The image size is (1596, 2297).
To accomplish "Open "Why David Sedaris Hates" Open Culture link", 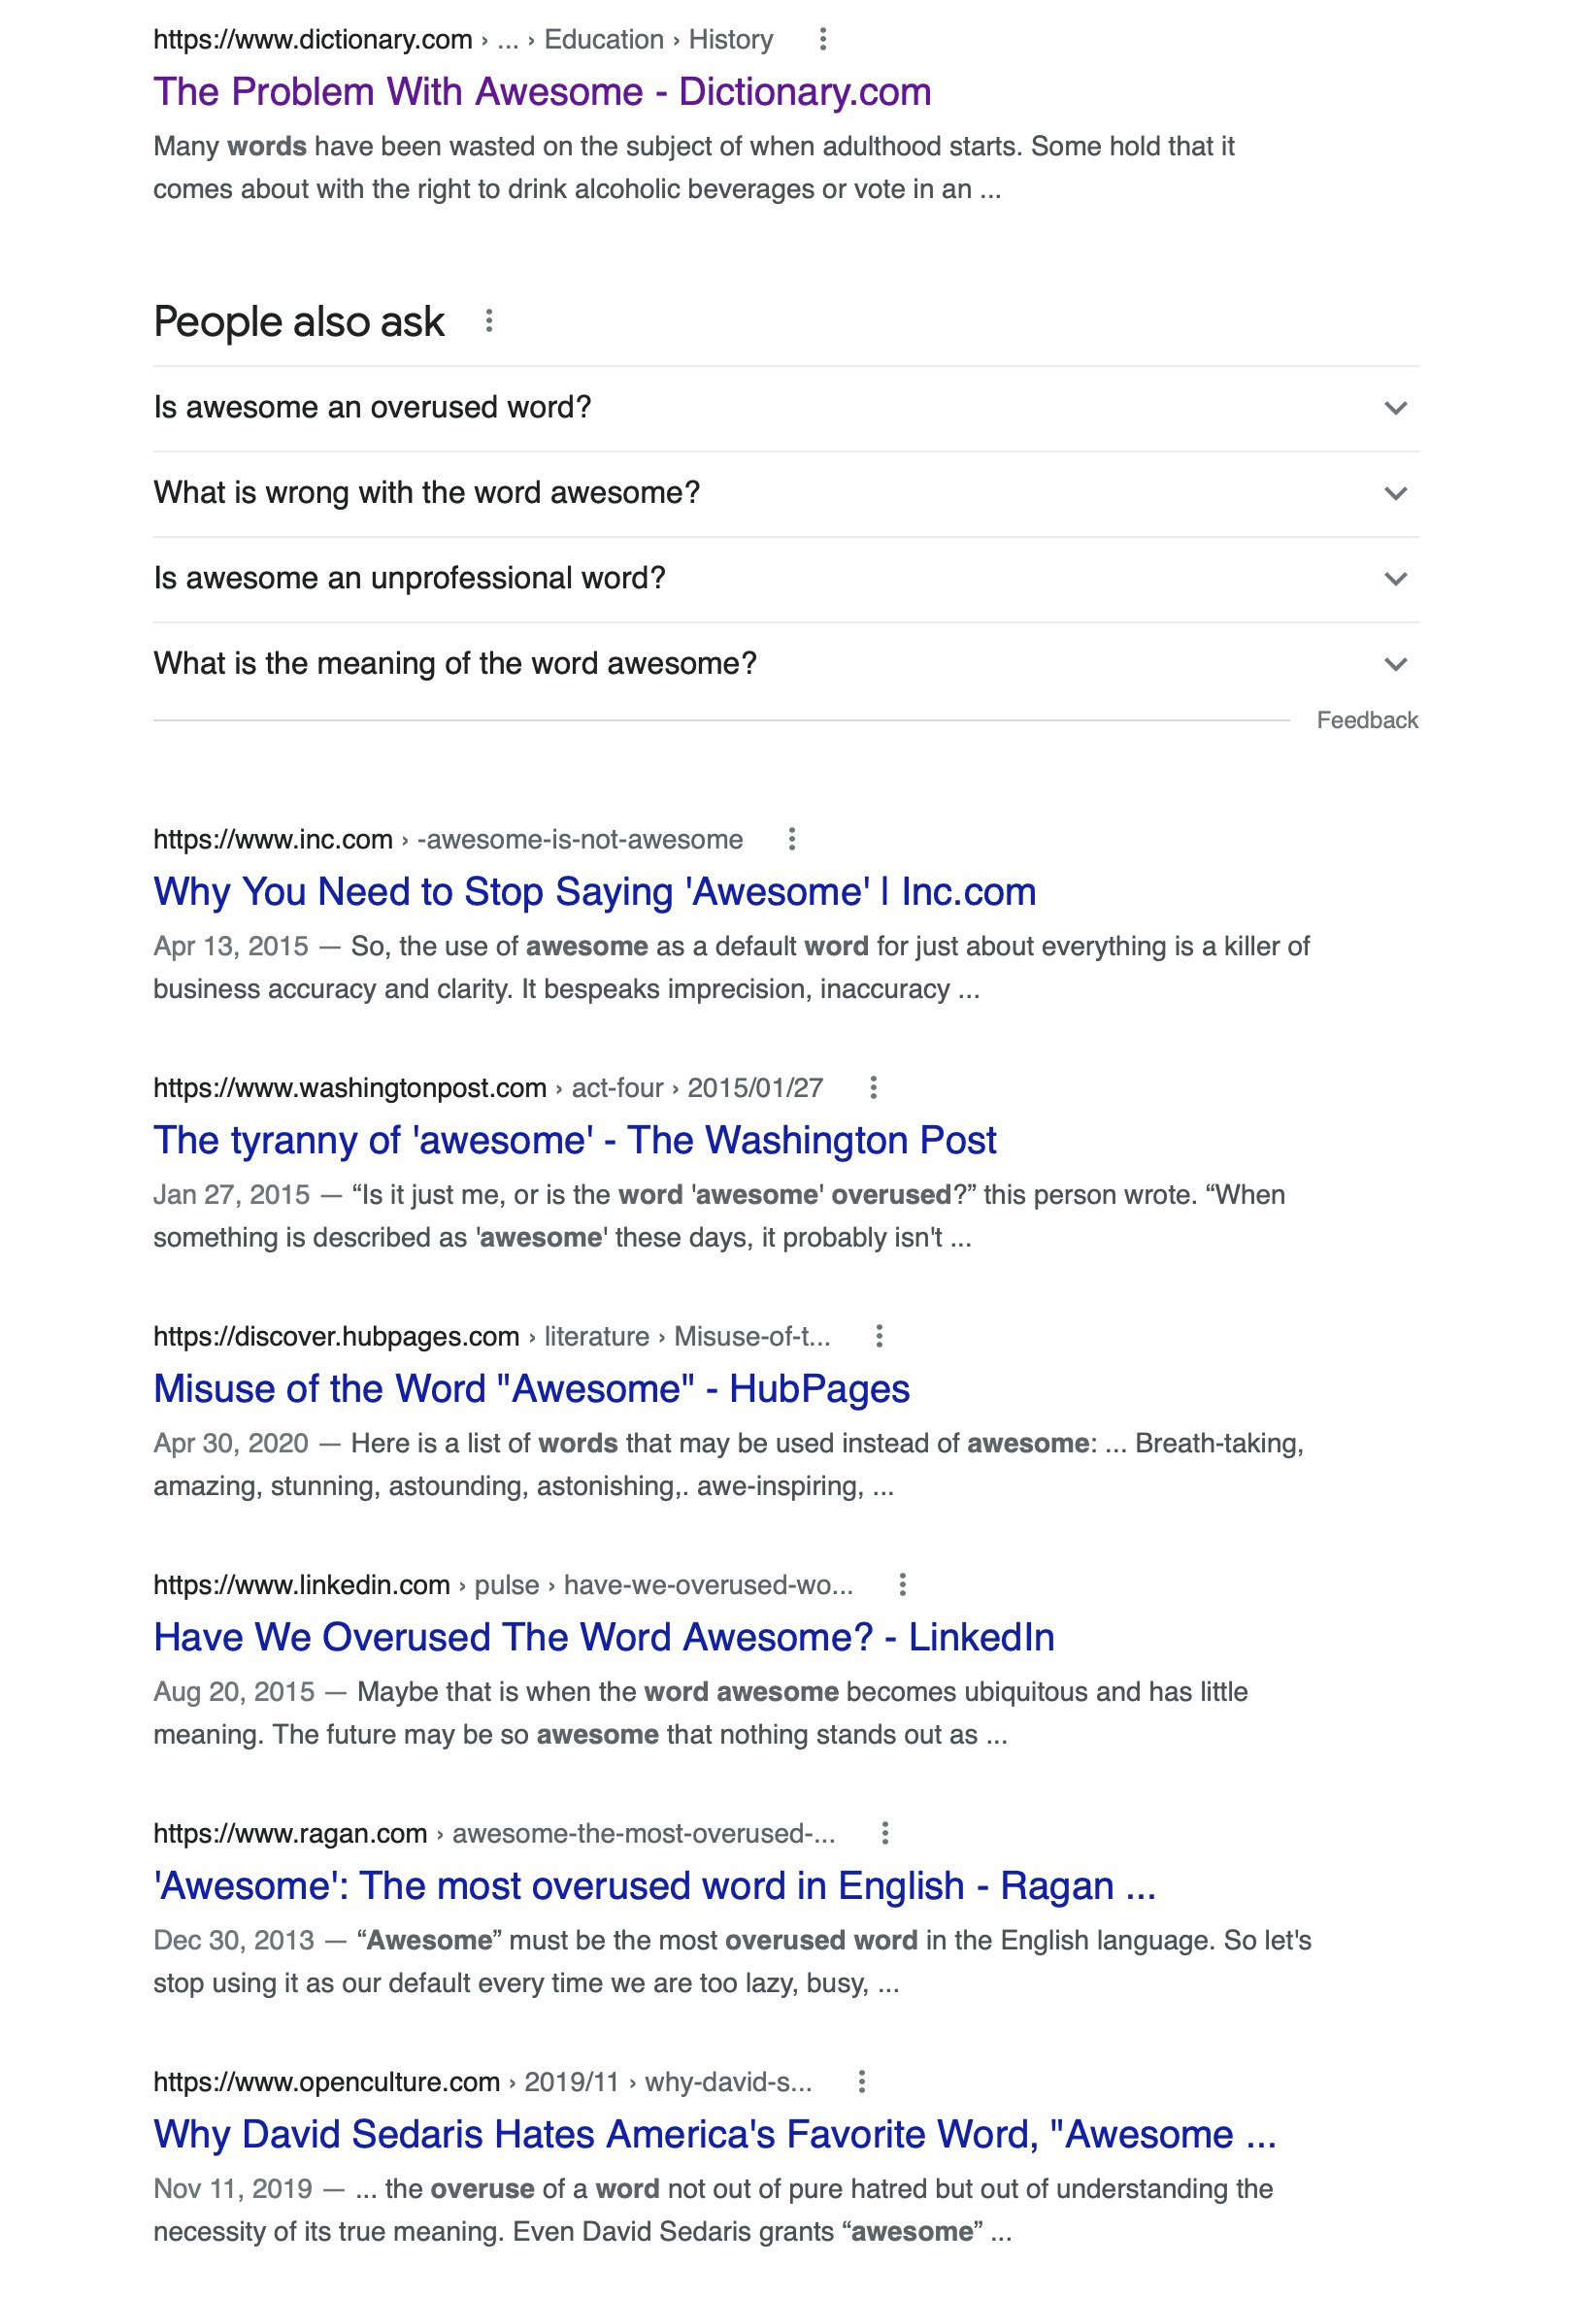I will point(714,2134).
